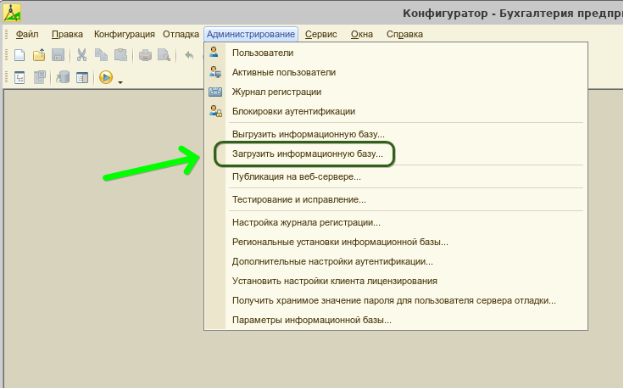624x389 pixels.
Task: Open the Файл menu
Action: click(x=27, y=34)
